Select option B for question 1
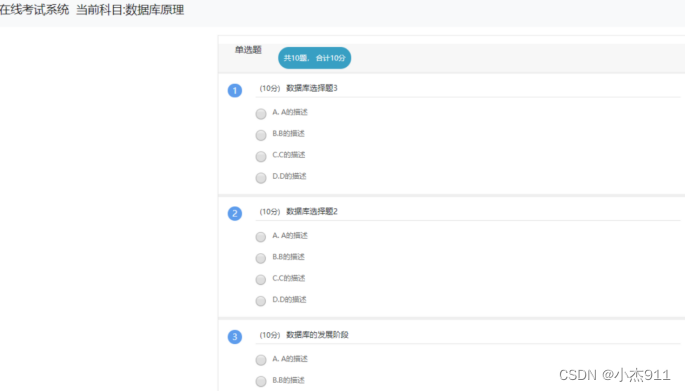 [x=261, y=135]
